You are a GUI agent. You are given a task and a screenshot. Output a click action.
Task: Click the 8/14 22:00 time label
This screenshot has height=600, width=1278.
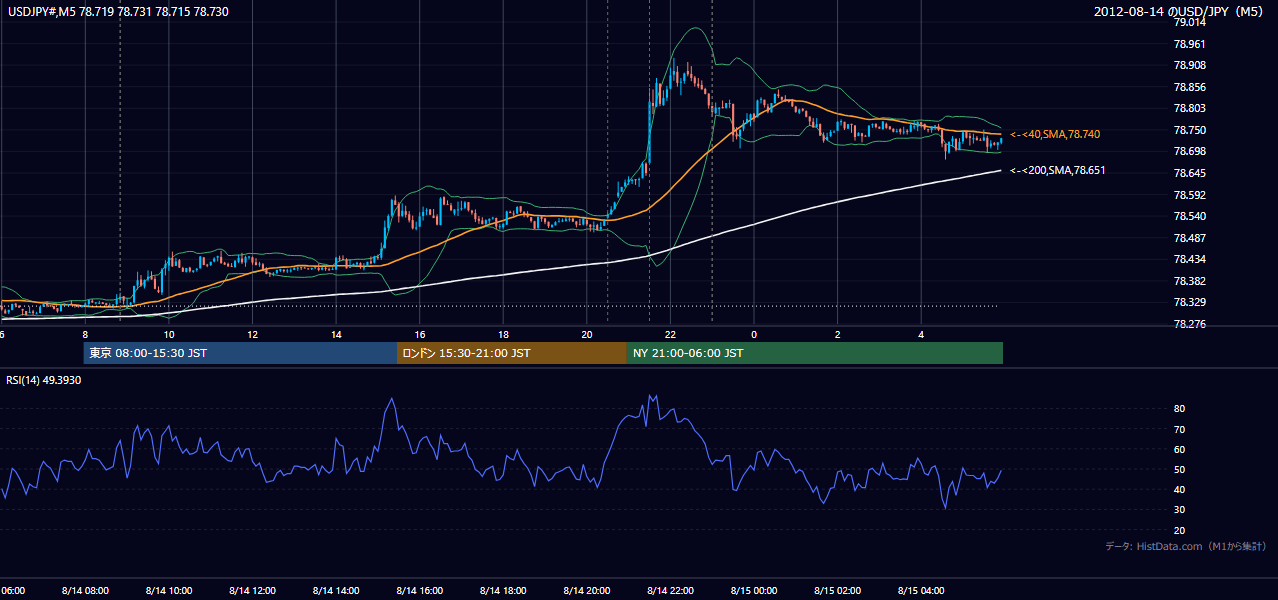pos(670,591)
